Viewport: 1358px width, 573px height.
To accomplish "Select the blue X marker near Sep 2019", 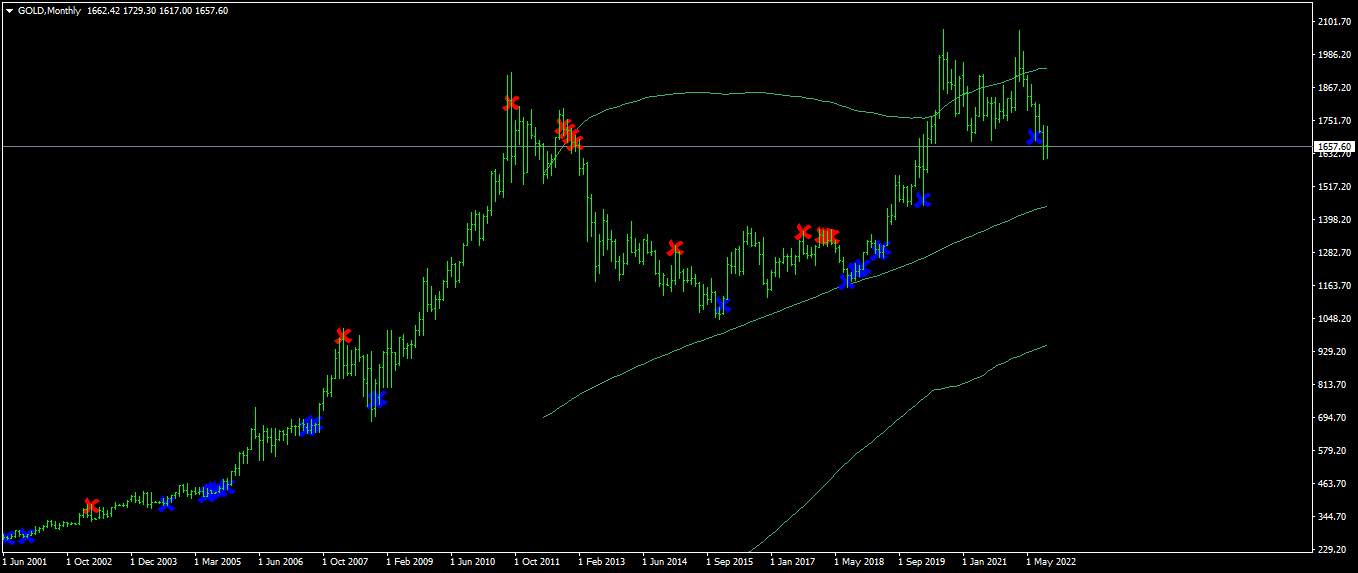I will point(922,200).
